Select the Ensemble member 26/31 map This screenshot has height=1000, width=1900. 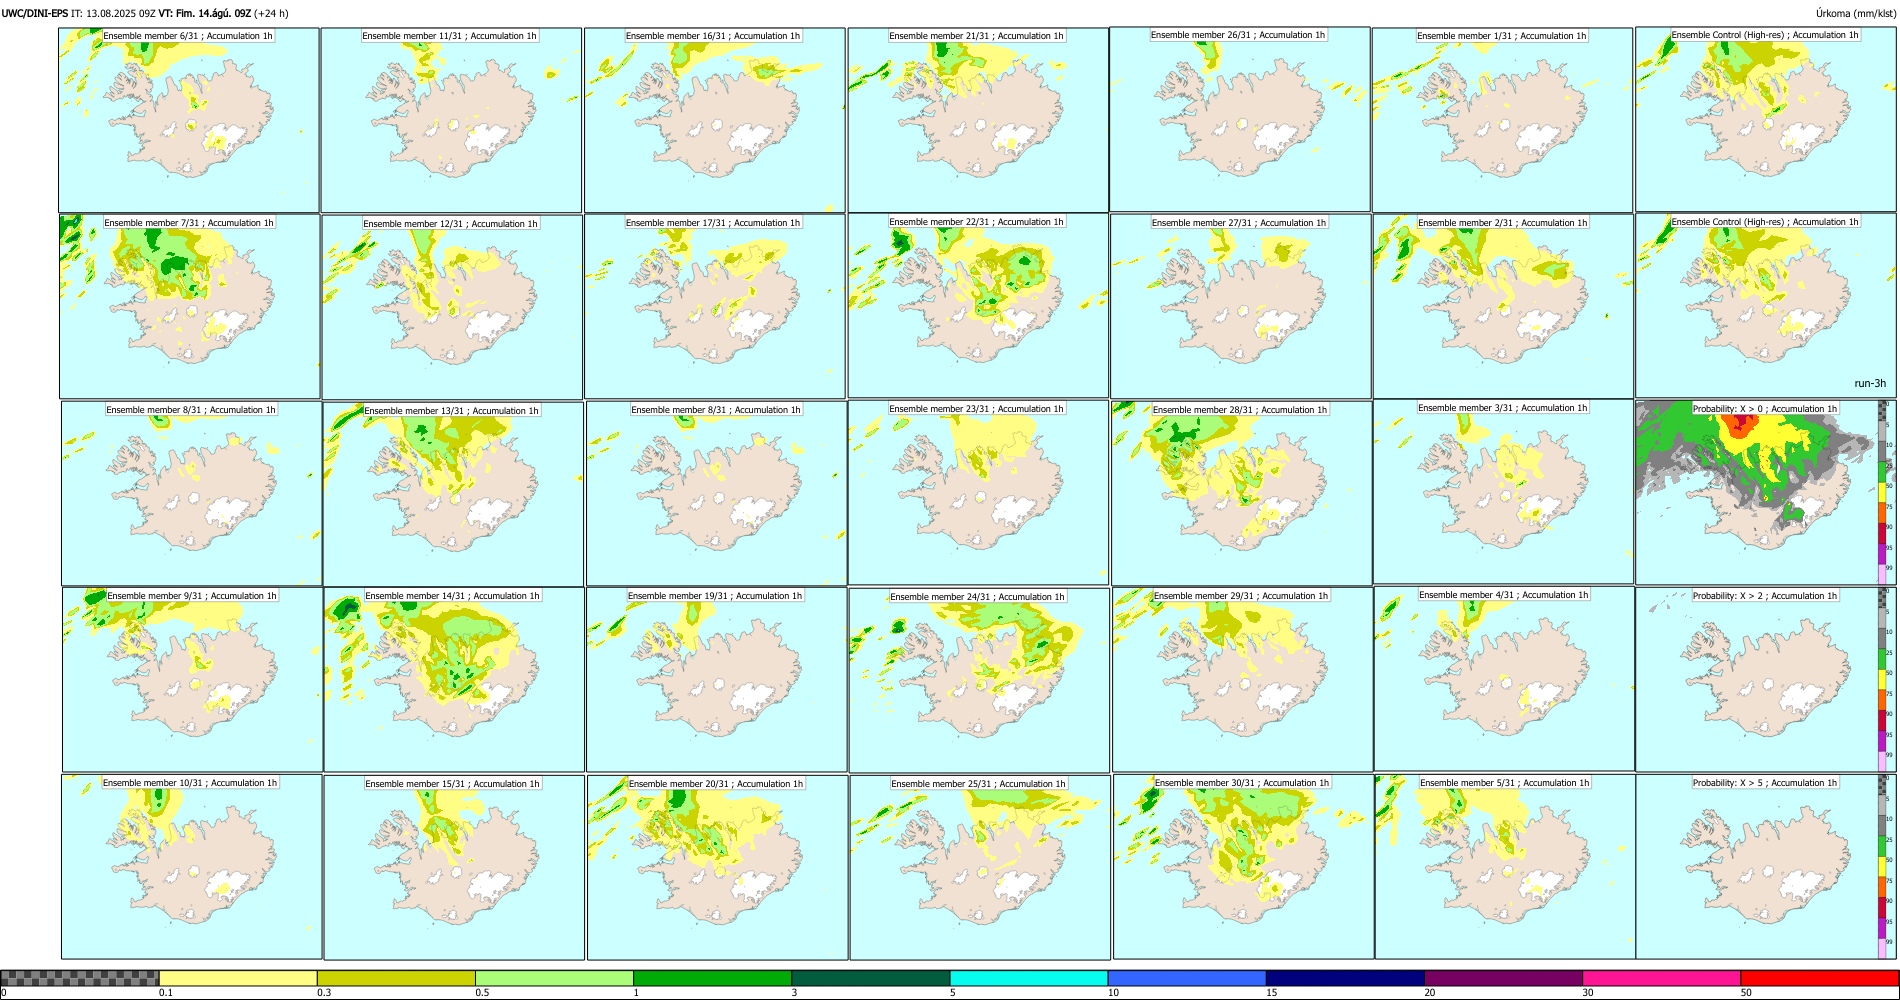[x=1240, y=119]
